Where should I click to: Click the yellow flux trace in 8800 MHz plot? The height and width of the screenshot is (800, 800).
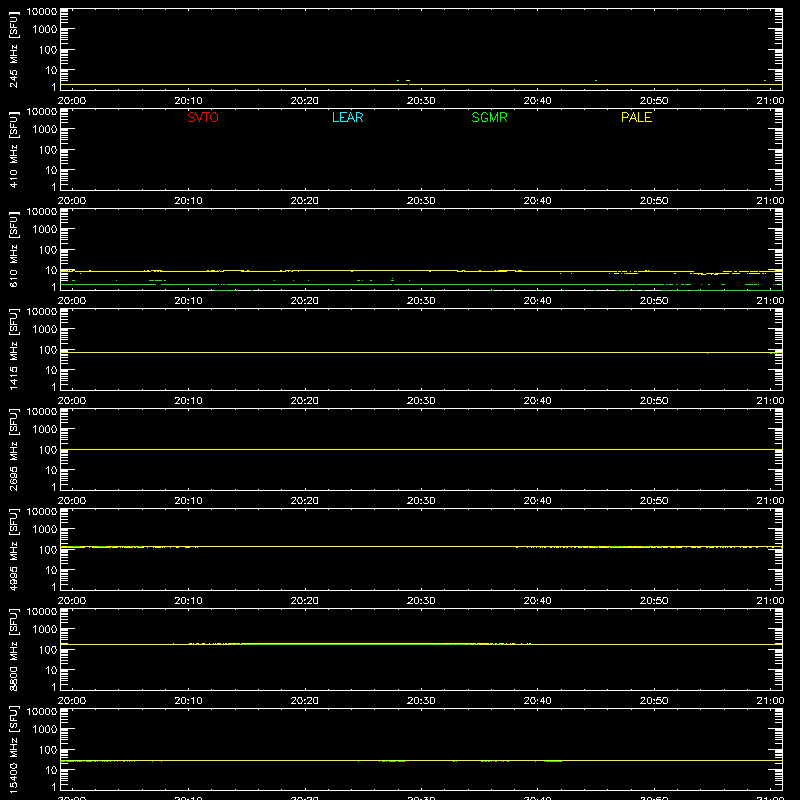421,644
